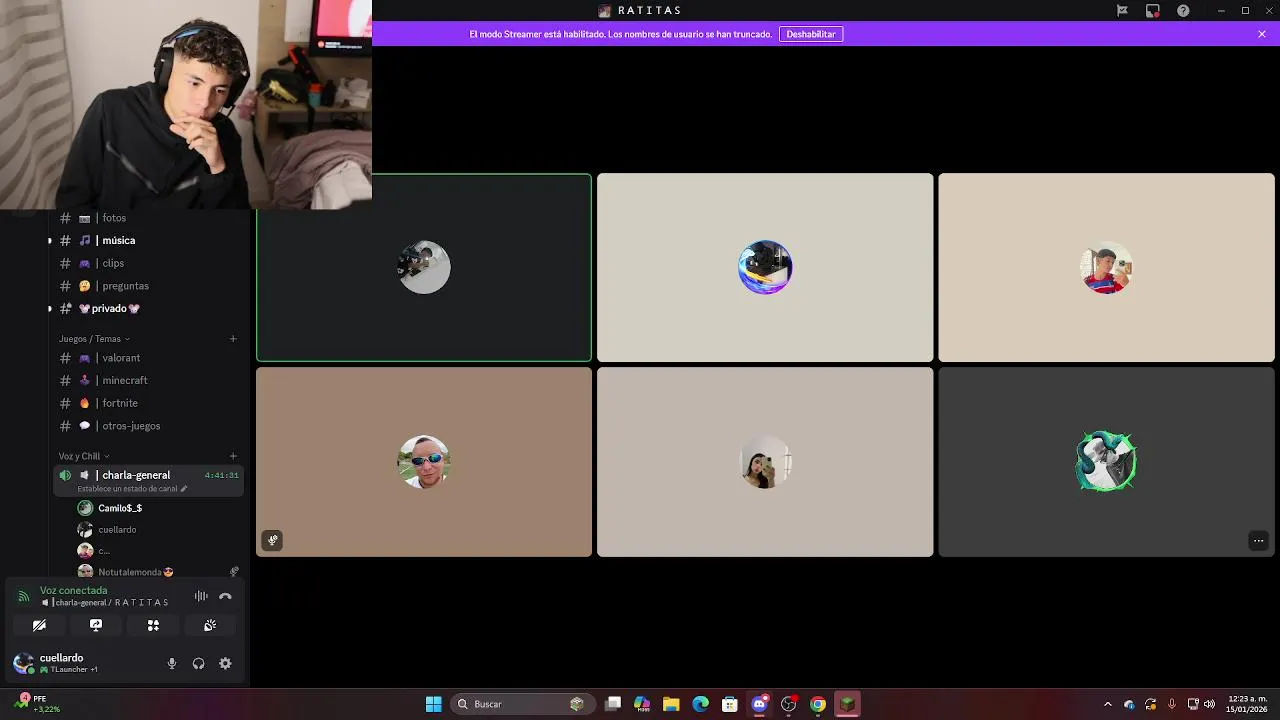Collapse the Juegos / Temas category

point(93,339)
